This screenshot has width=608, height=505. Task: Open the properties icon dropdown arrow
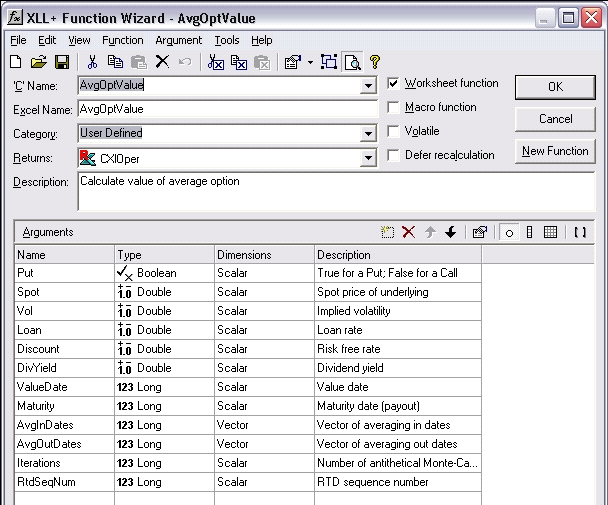point(310,62)
